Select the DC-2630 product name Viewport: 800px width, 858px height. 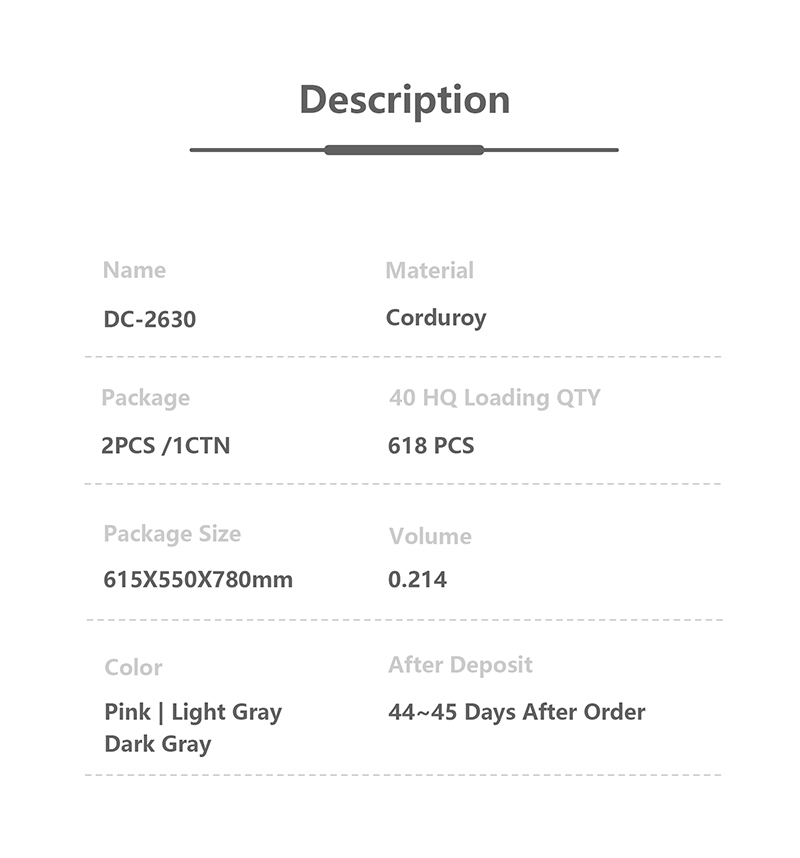point(149,319)
